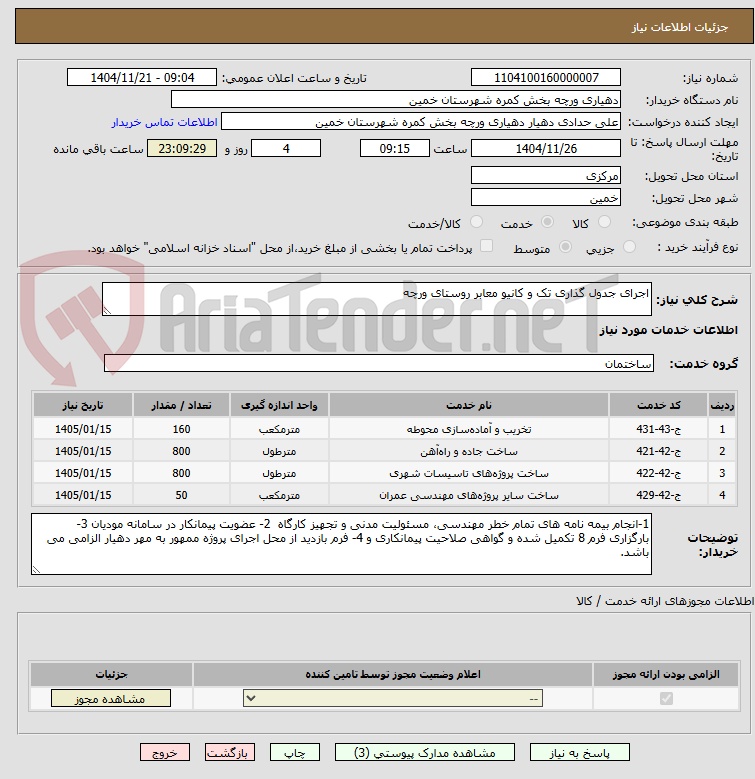Click the خروج exit button
755x779 pixels.
pos(165,752)
